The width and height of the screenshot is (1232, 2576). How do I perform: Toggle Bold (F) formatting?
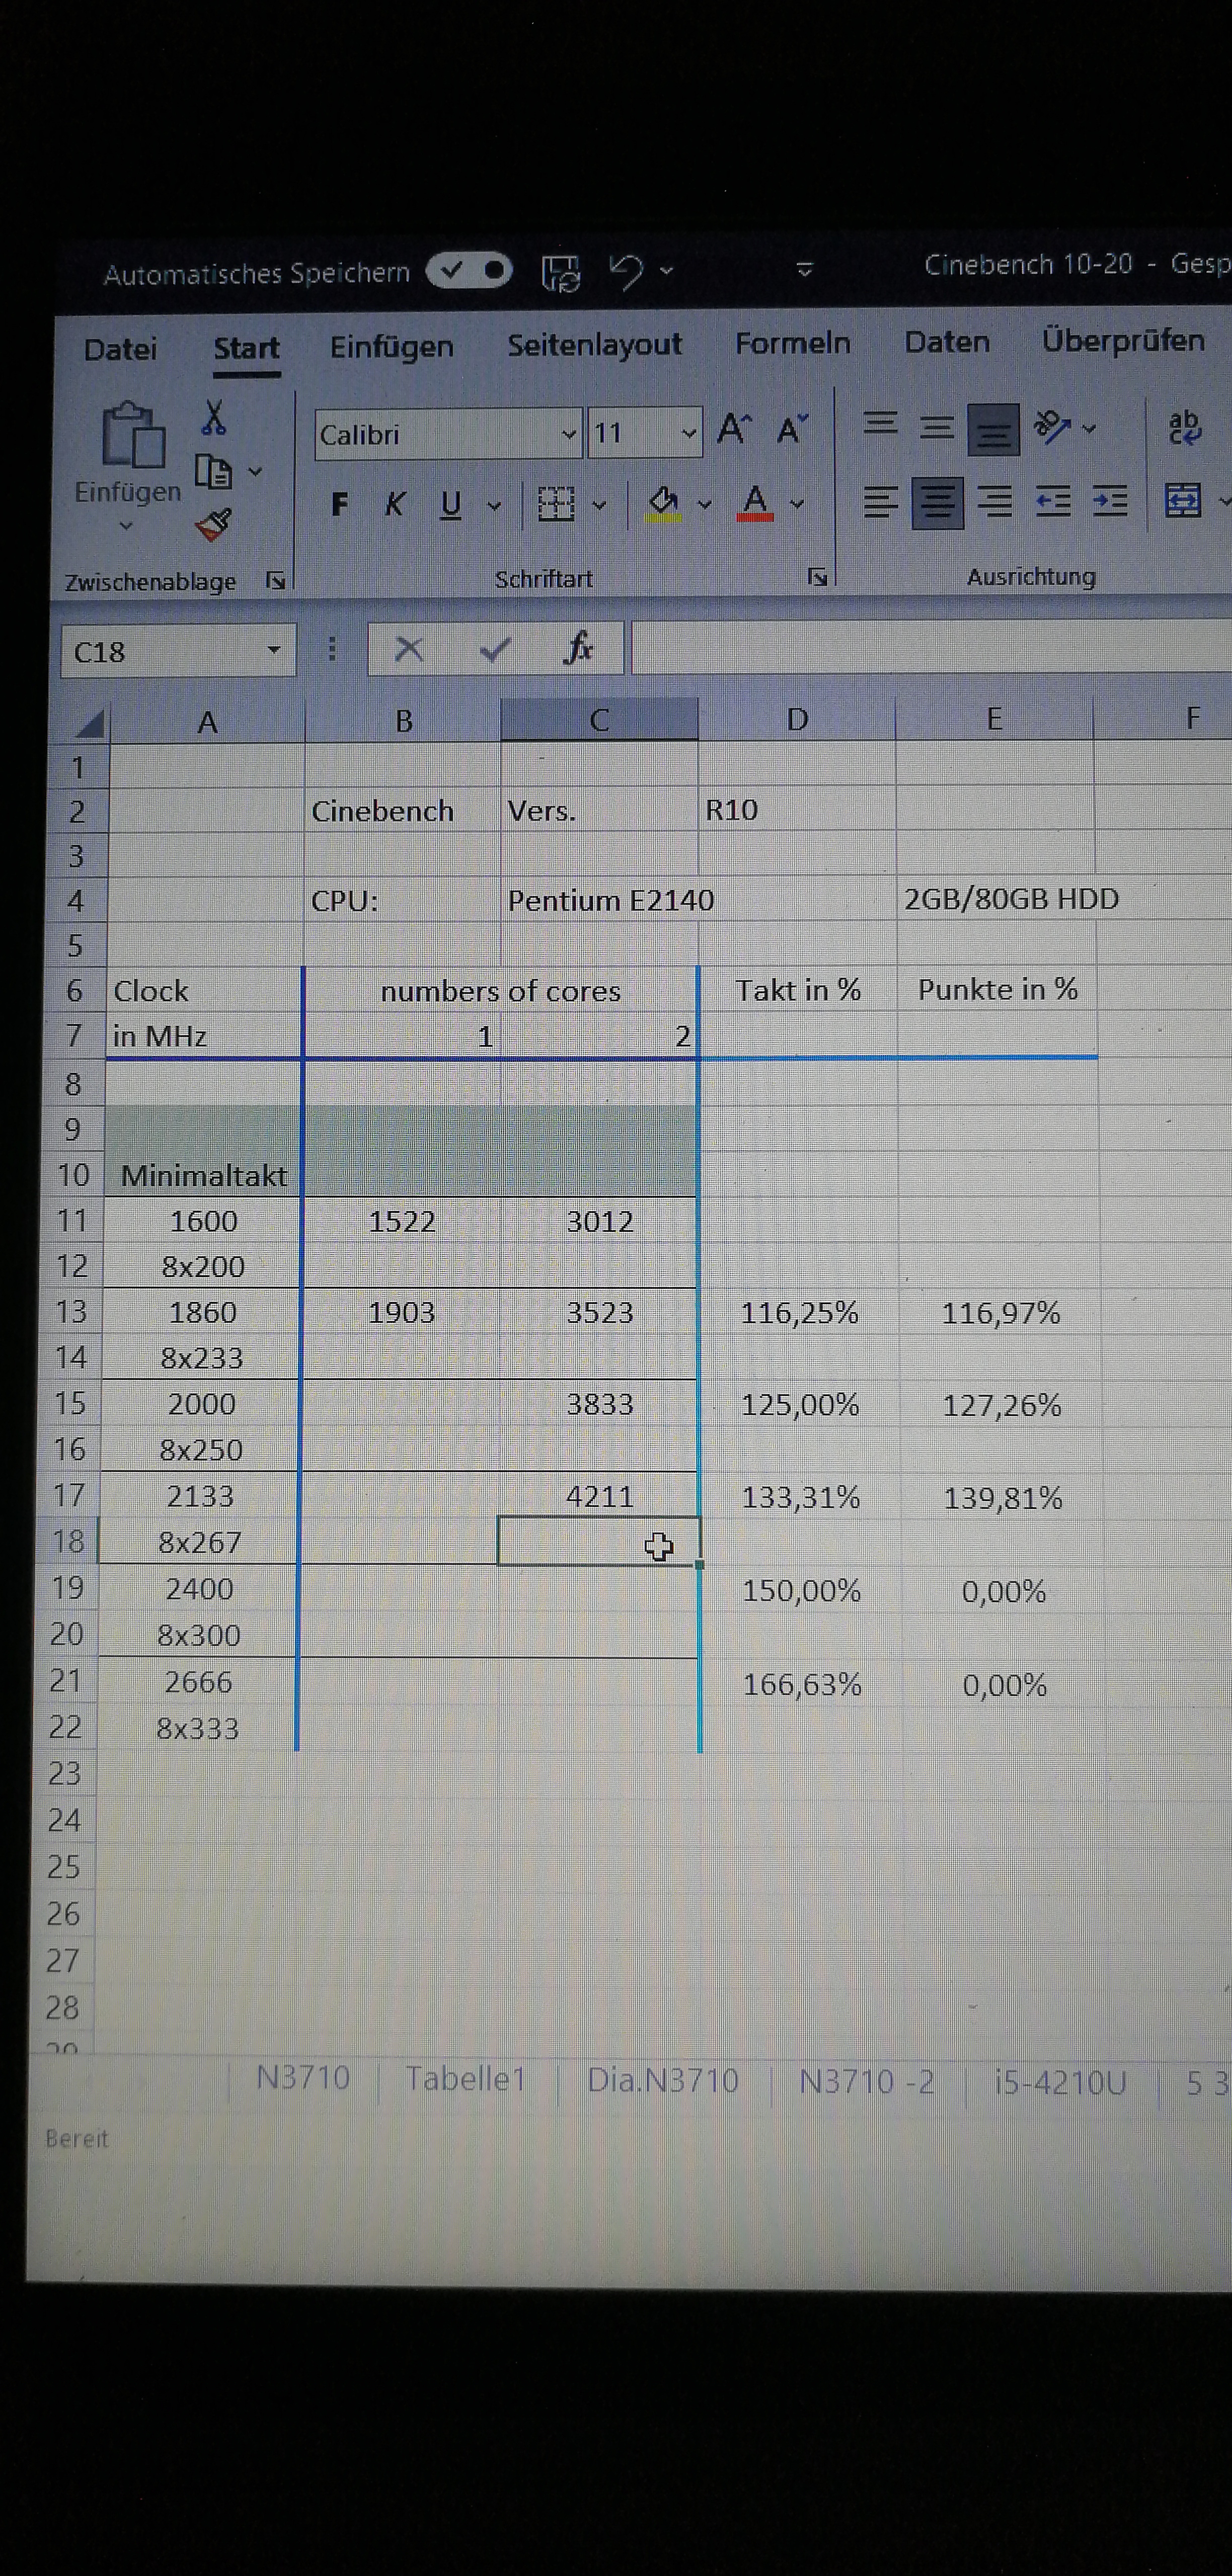[x=339, y=504]
